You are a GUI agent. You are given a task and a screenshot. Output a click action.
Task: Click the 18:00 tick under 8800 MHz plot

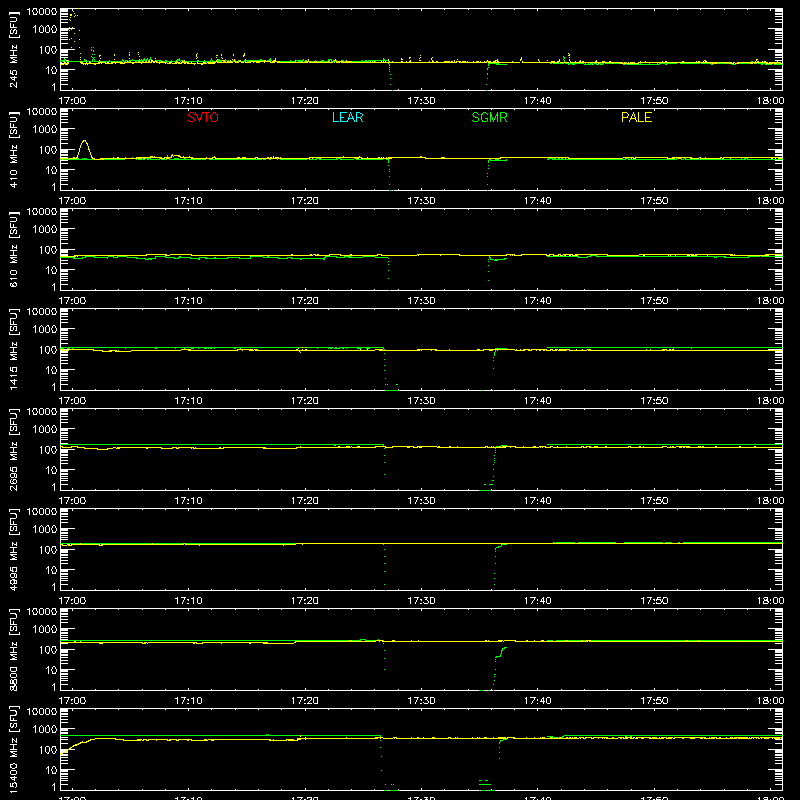(x=770, y=701)
